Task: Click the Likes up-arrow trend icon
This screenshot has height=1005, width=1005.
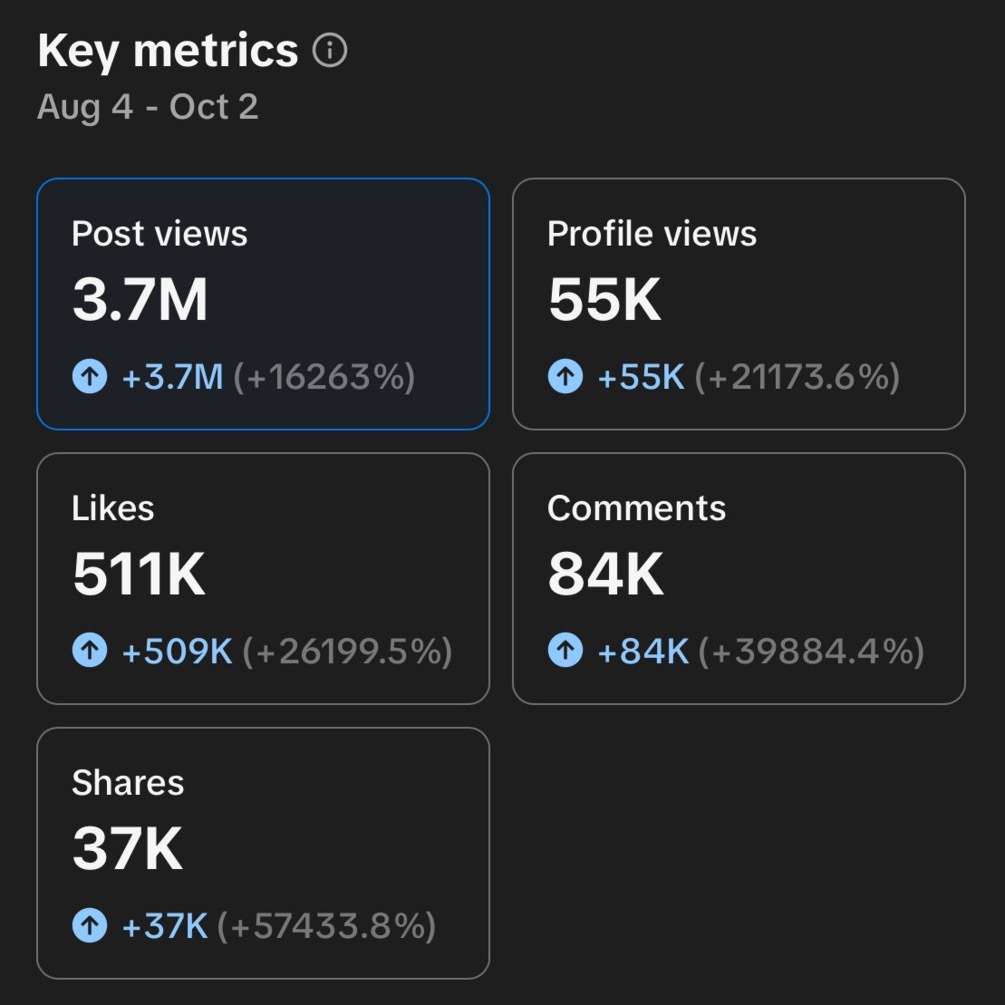Action: pos(89,652)
